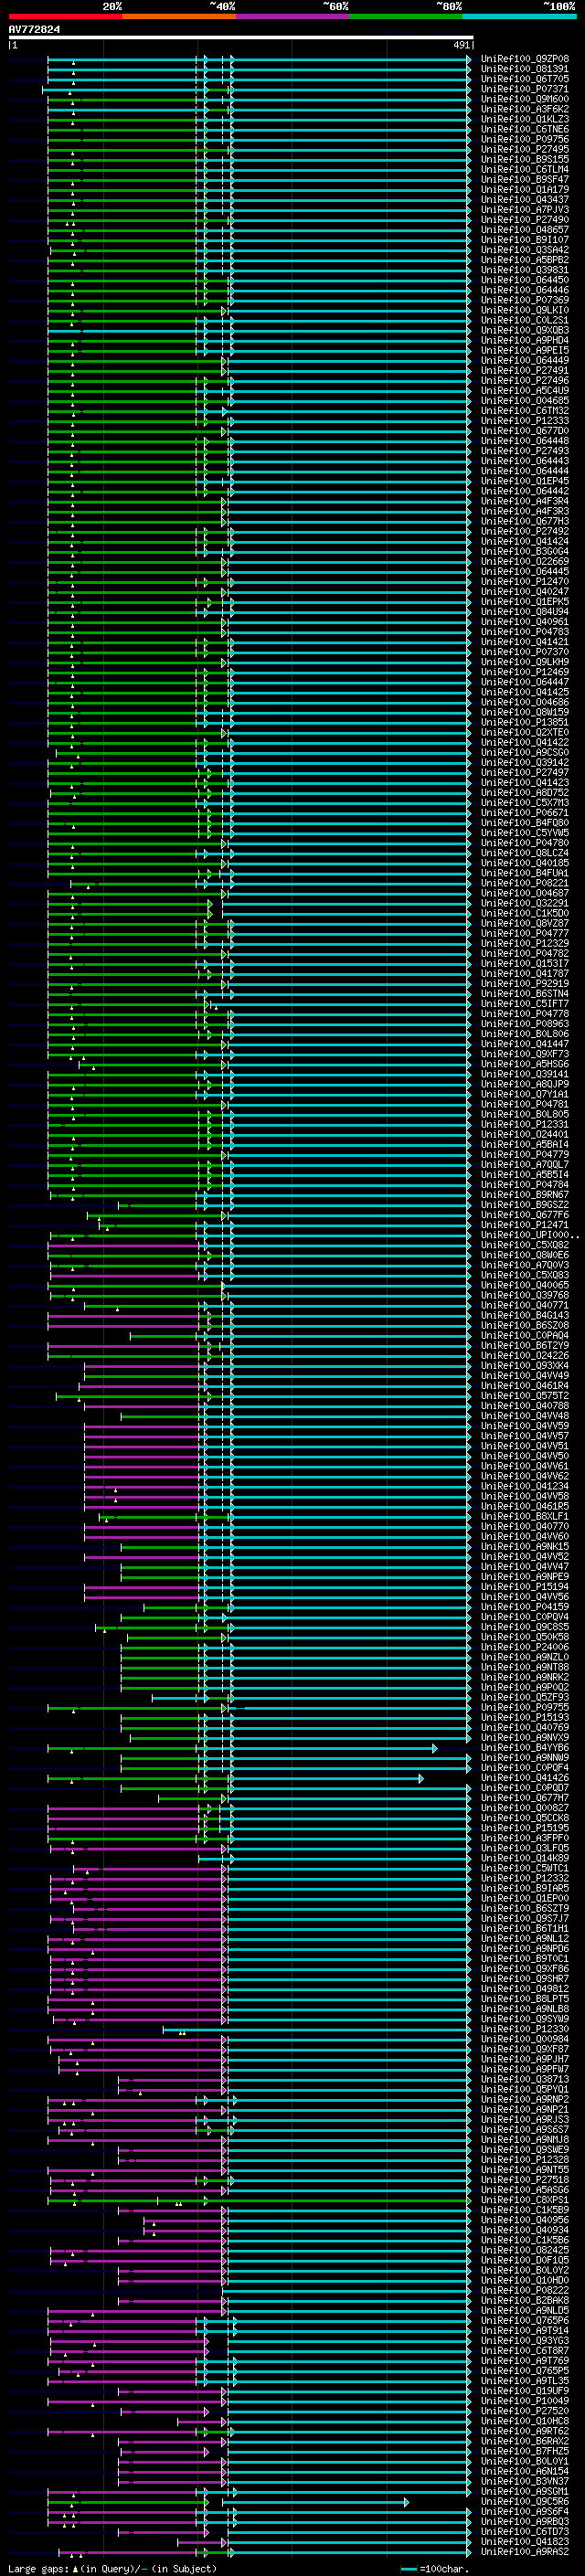Select hit label UniRef100_Q93XK4
This screenshot has width=585, height=2576.
pos(525,1366)
